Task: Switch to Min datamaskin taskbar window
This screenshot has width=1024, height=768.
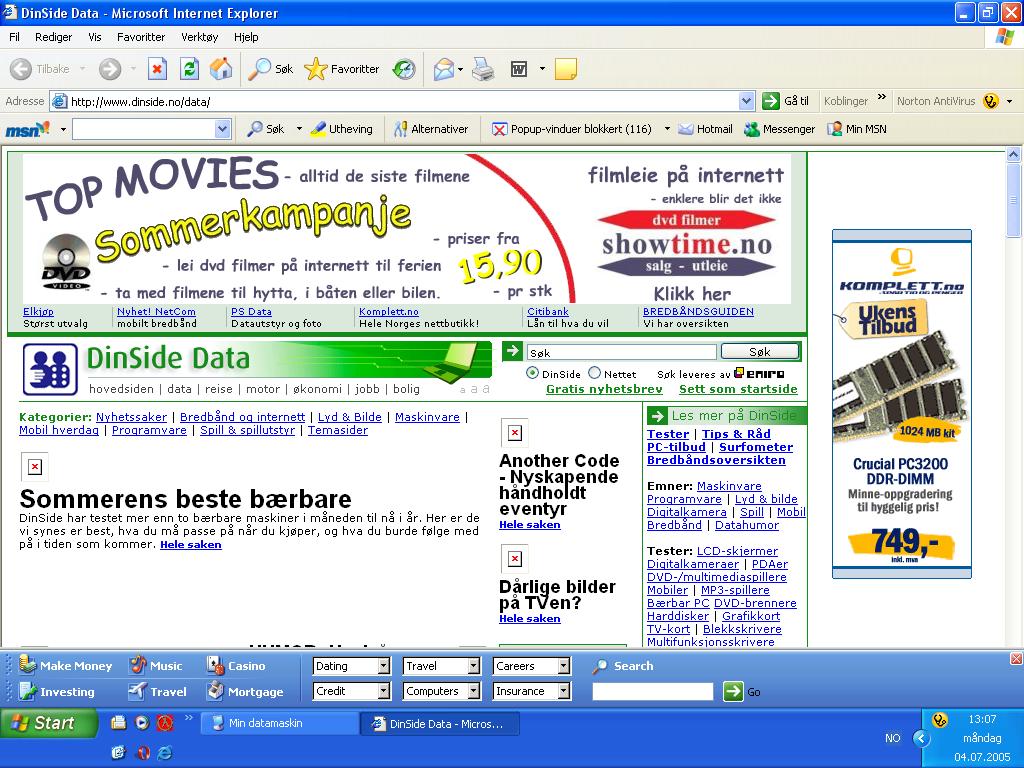Action: pyautogui.click(x=280, y=723)
